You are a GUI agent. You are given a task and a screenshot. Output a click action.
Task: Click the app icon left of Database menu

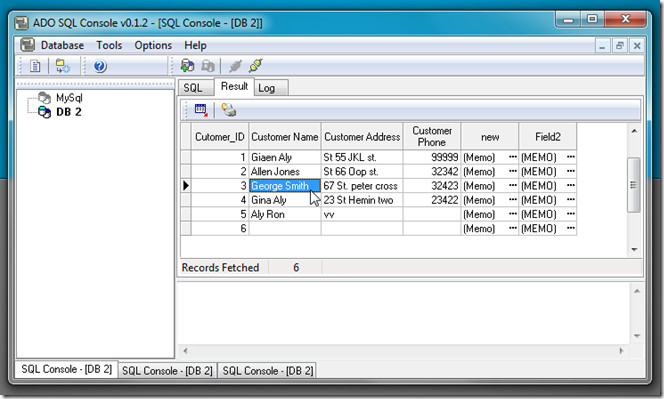coord(28,45)
